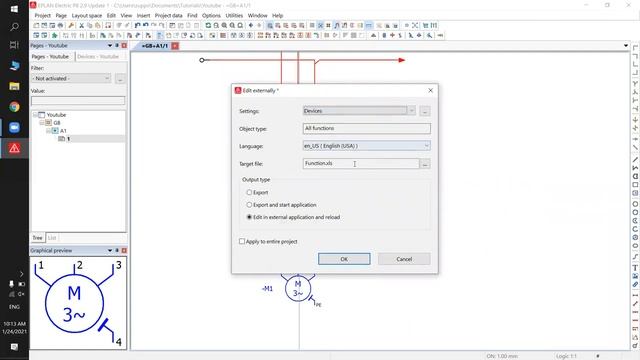Open Zoom app from the taskbar

[14, 127]
